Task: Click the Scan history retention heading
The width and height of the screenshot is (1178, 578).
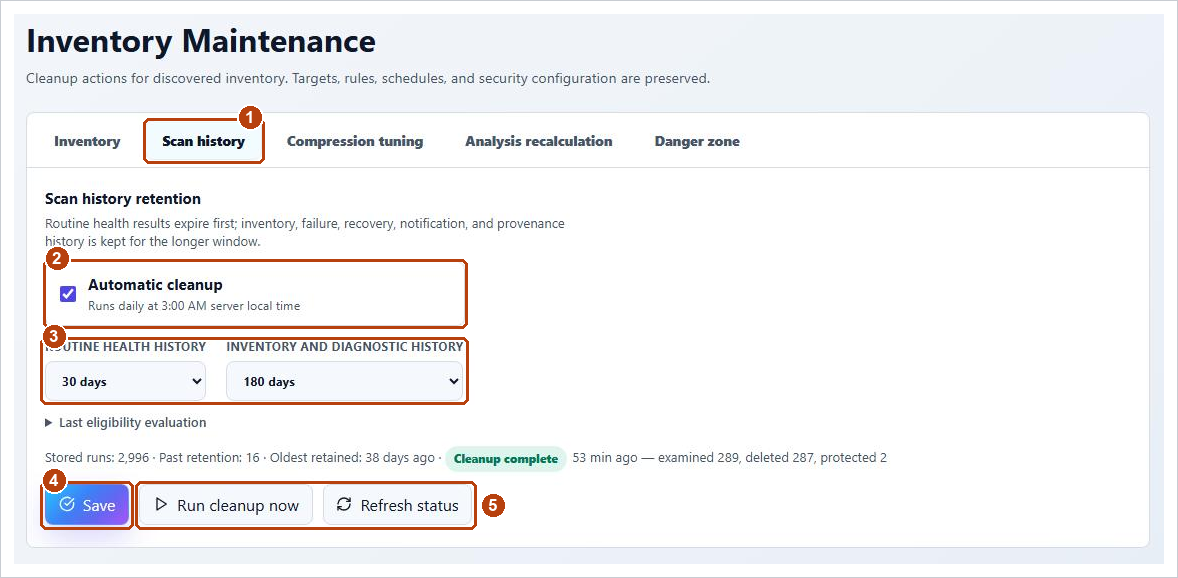Action: [123, 199]
